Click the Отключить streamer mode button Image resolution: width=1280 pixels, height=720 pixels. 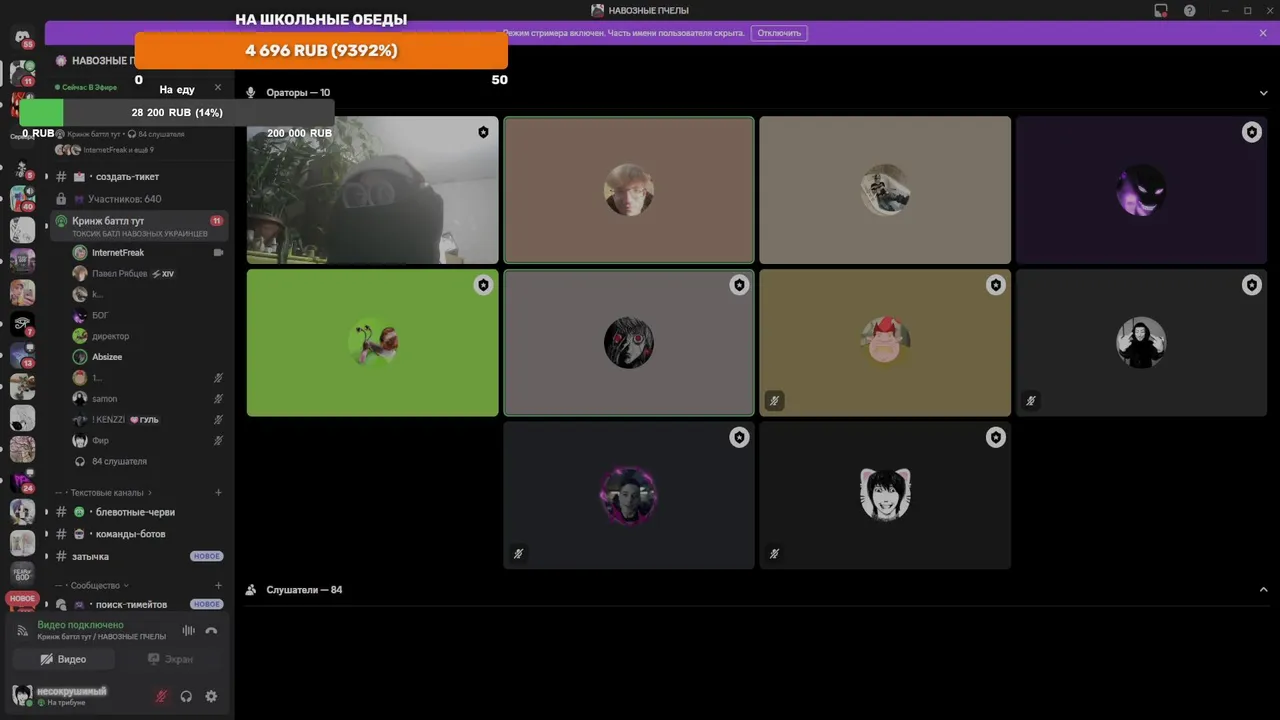click(x=779, y=33)
